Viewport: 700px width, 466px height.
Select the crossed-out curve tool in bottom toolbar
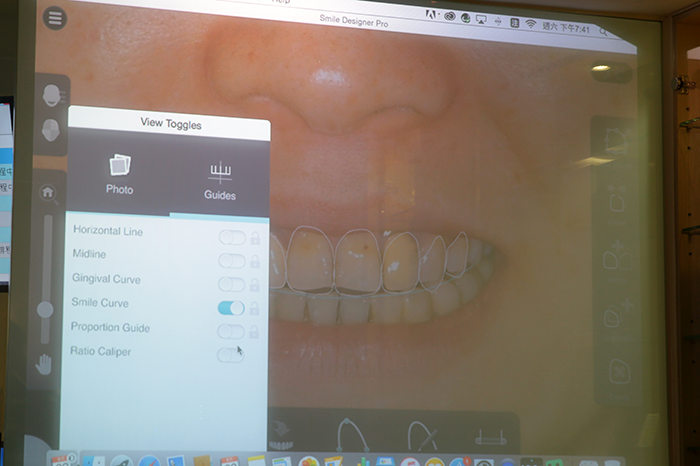[421, 436]
